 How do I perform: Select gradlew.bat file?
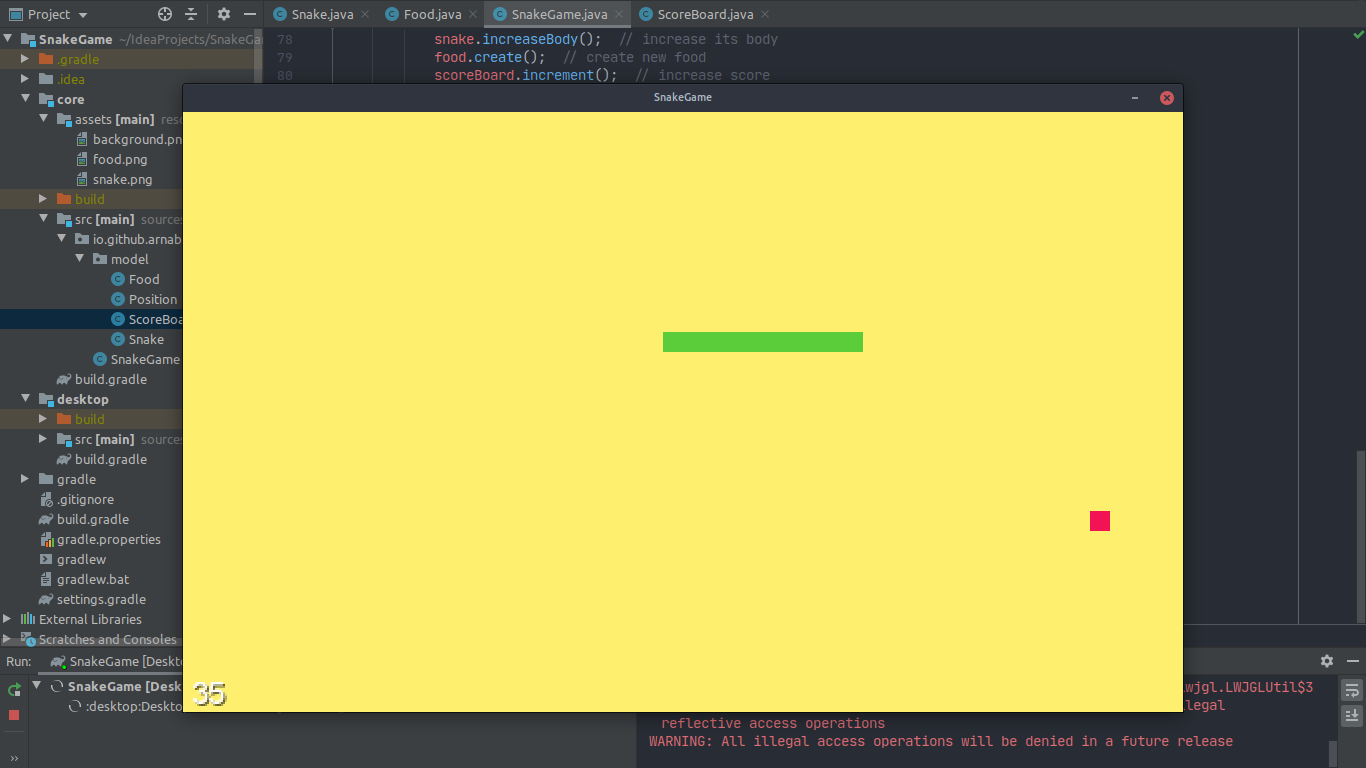point(84,579)
